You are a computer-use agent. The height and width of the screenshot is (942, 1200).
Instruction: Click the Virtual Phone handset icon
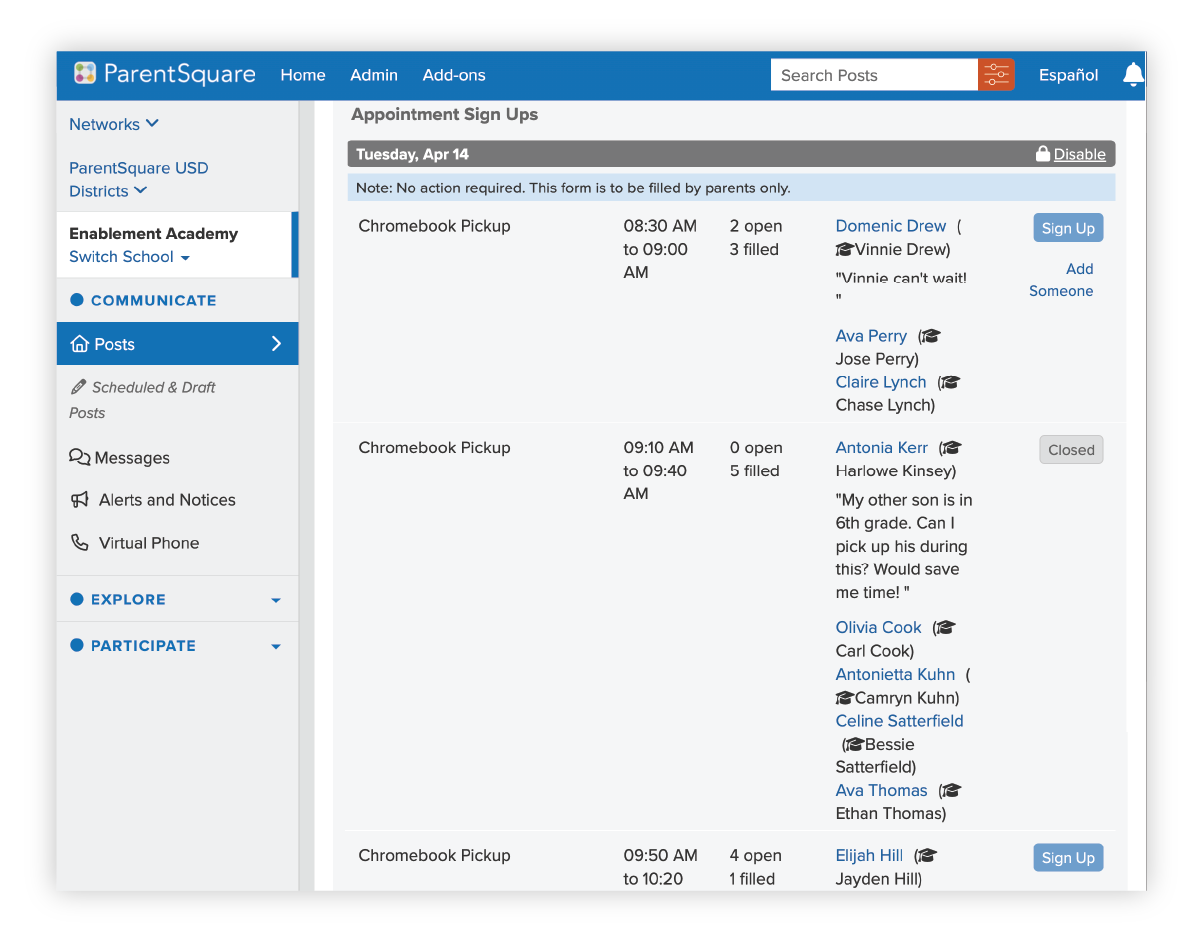(x=80, y=543)
